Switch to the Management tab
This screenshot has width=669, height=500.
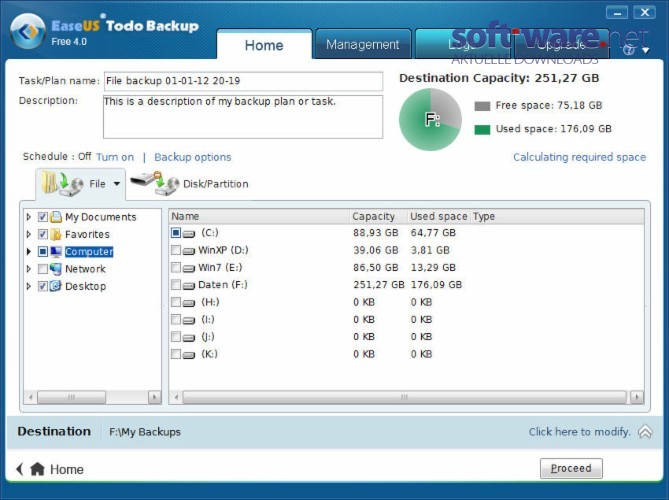point(363,44)
